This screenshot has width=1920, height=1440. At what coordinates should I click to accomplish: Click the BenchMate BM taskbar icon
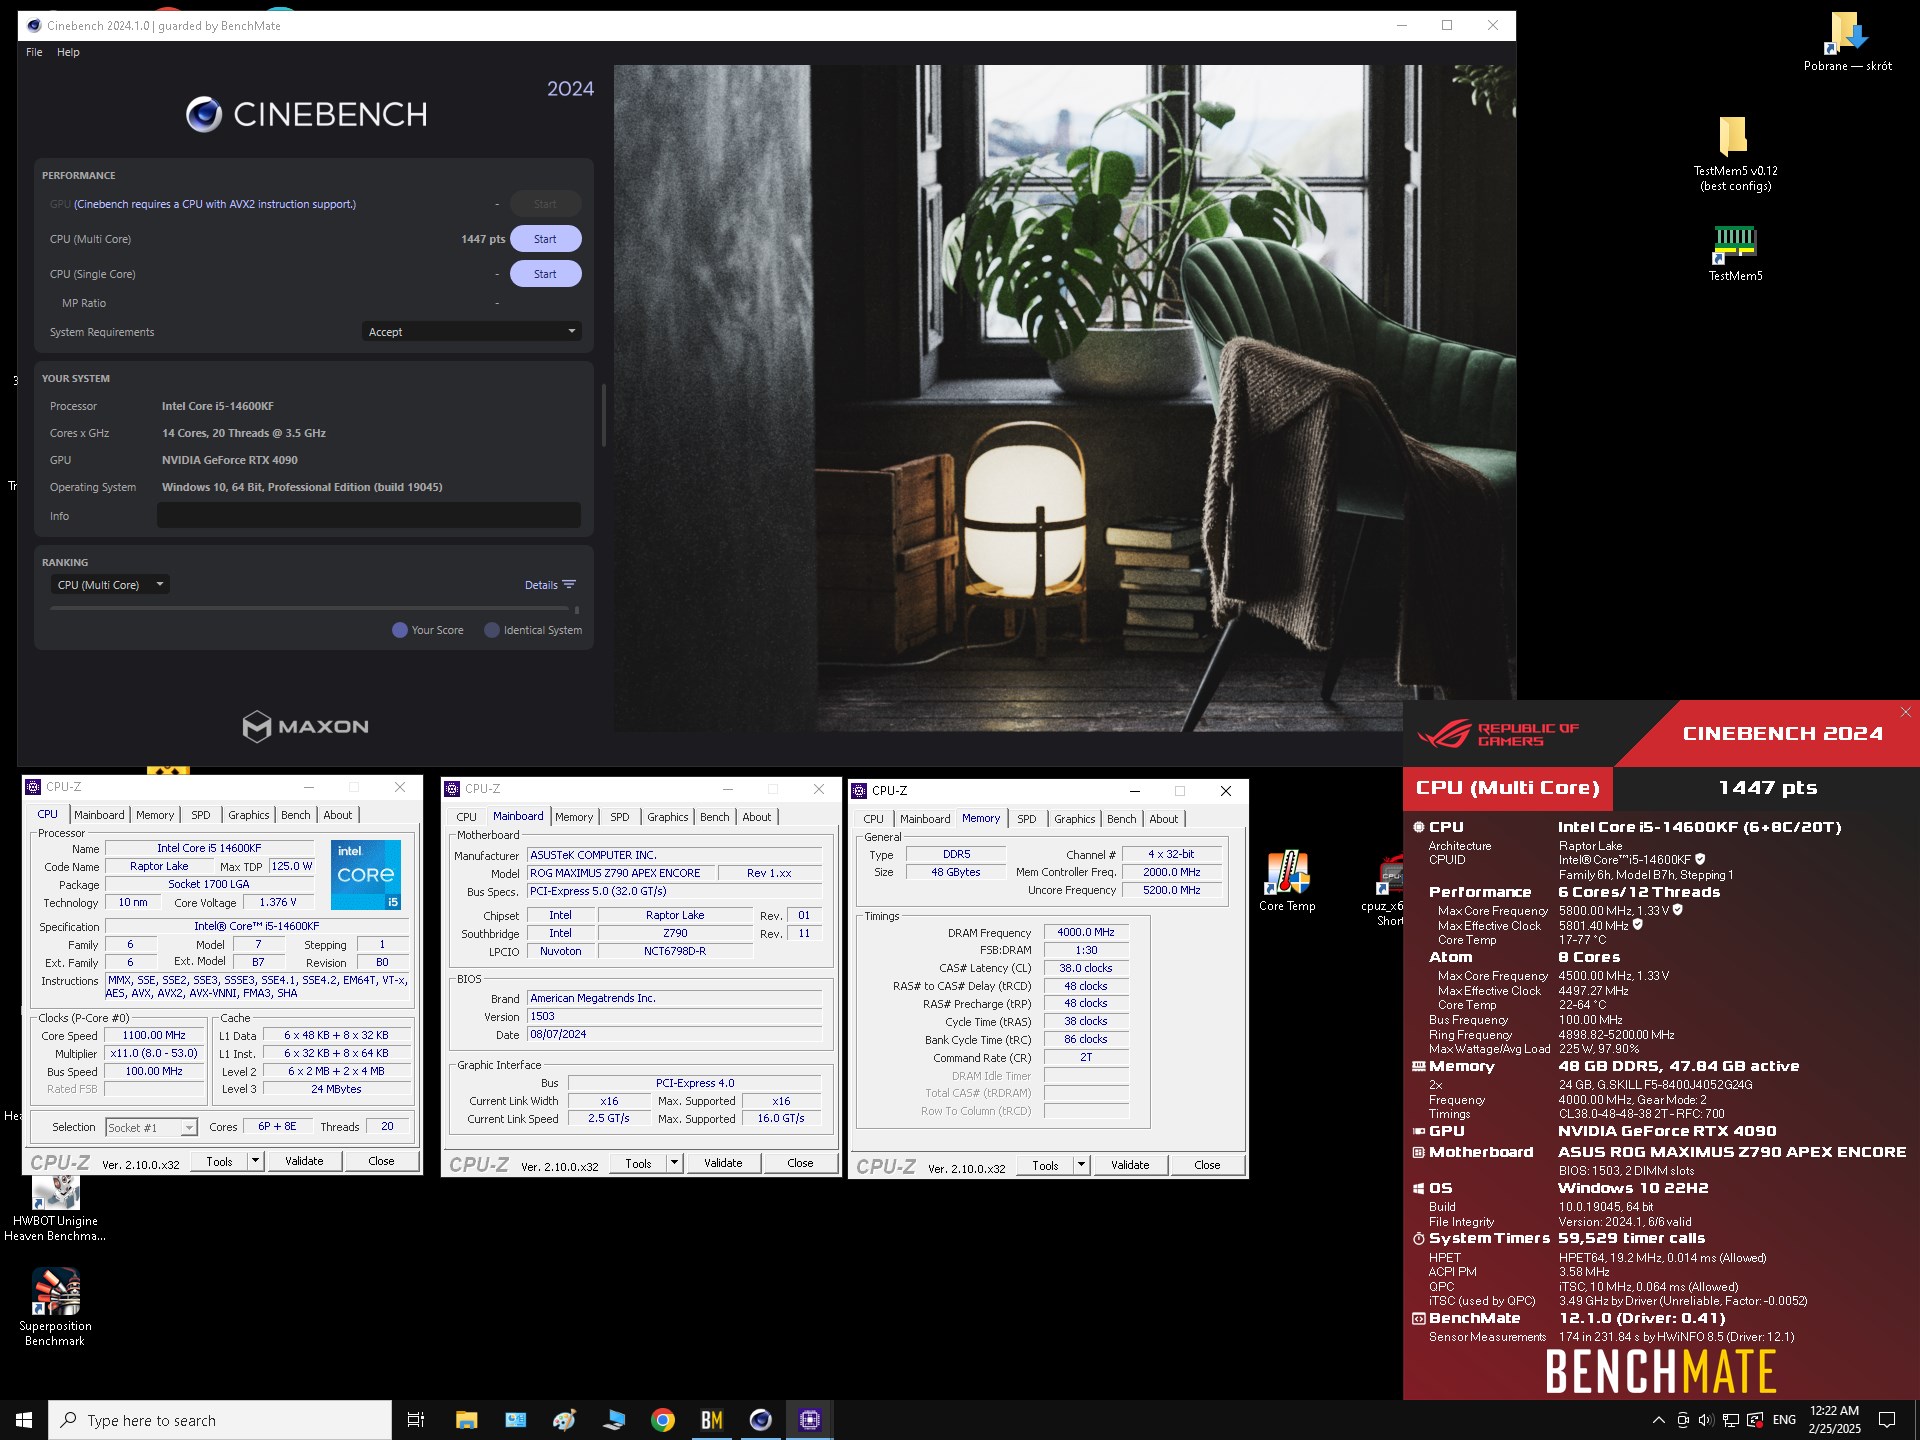711,1420
